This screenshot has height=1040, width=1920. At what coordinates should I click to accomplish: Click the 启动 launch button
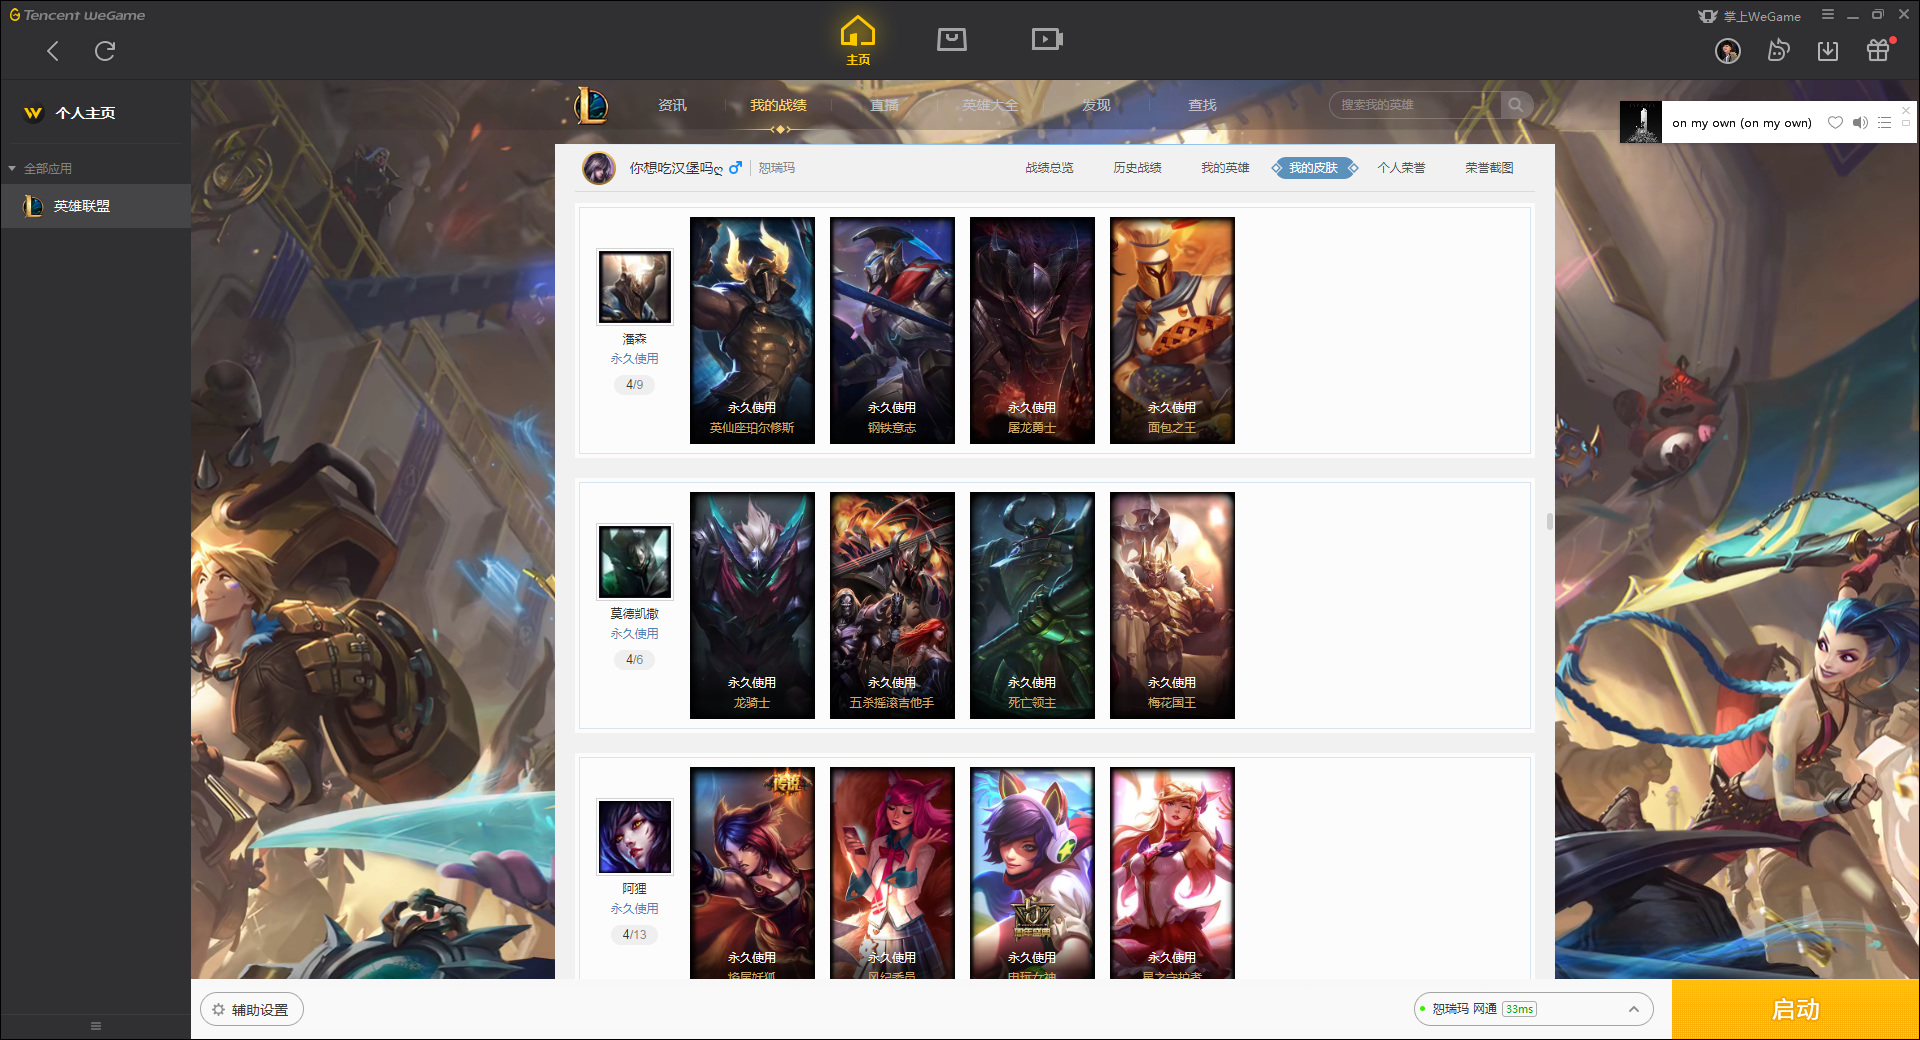pos(1796,1010)
